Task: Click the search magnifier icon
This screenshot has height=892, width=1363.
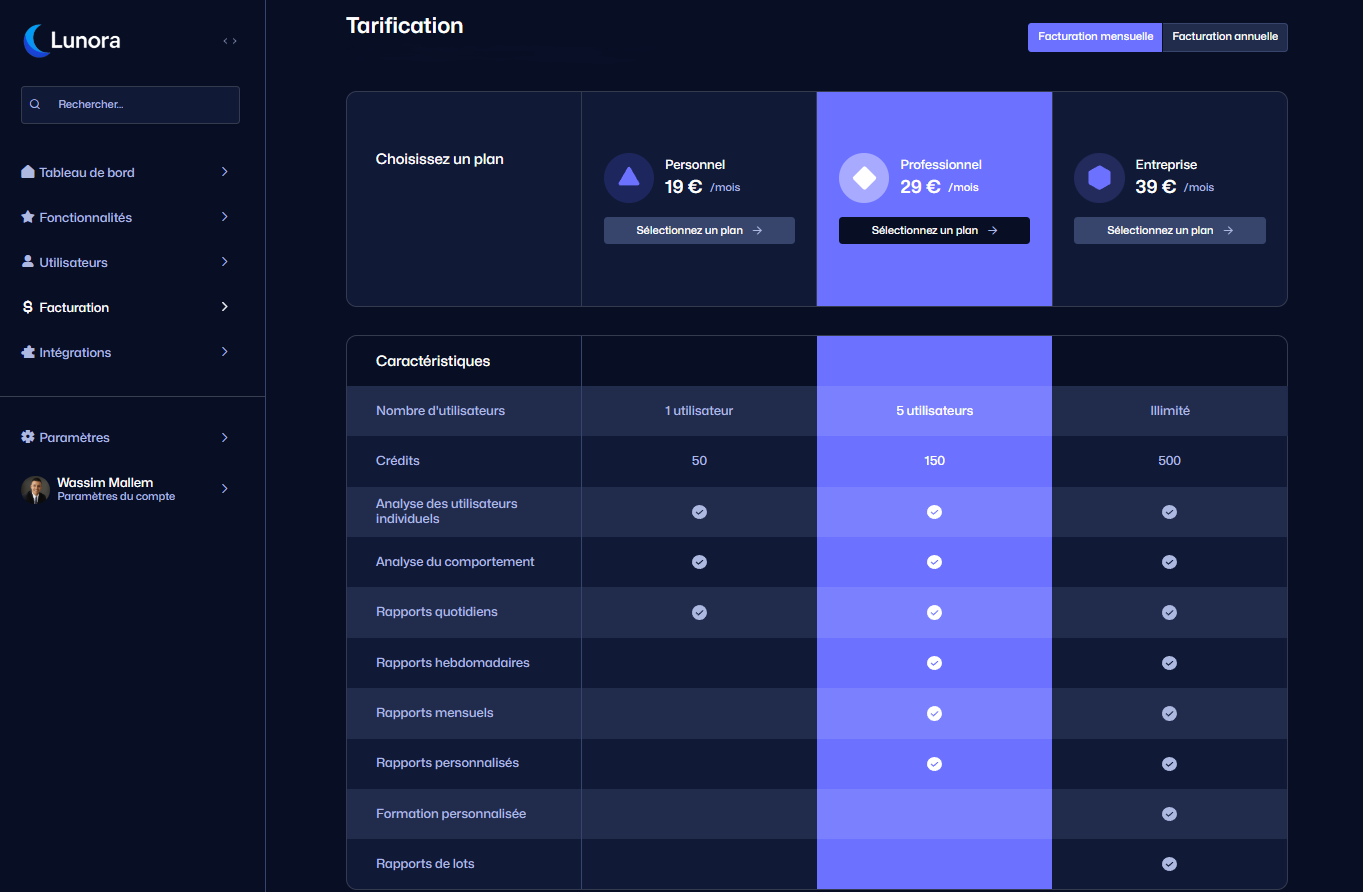Action: pyautogui.click(x=35, y=104)
